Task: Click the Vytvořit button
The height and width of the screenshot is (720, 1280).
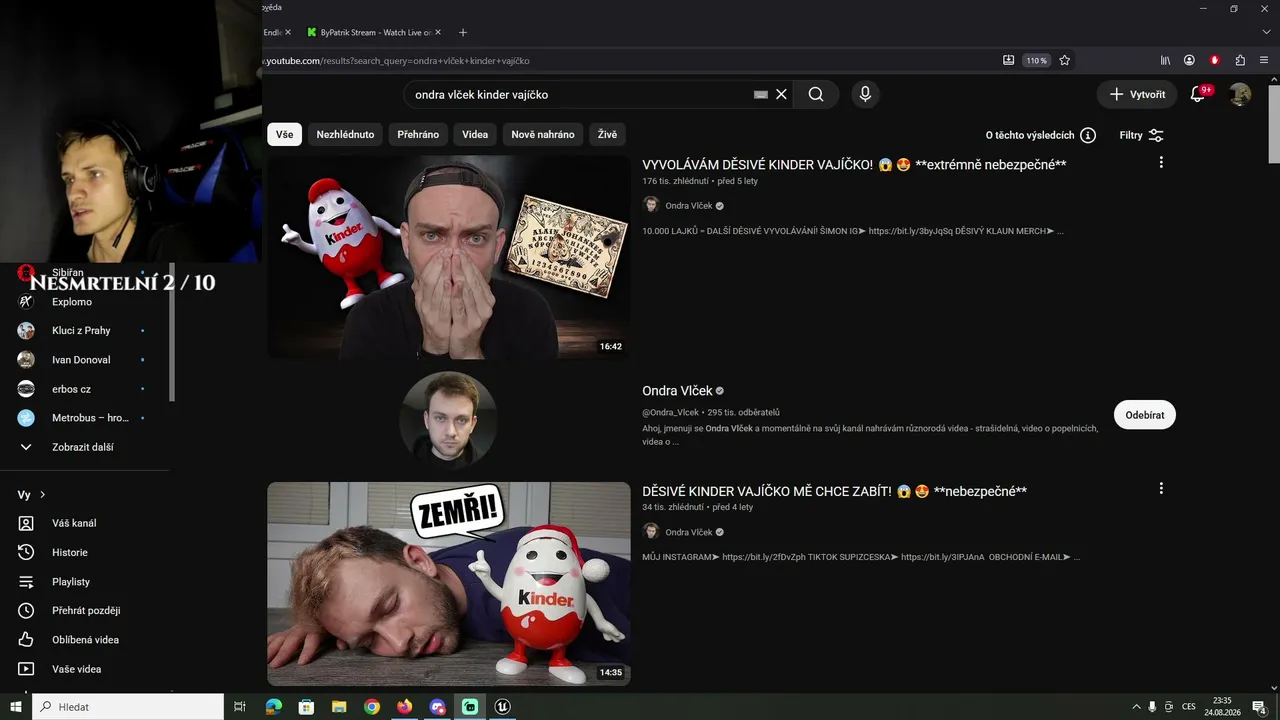Action: coord(1138,94)
